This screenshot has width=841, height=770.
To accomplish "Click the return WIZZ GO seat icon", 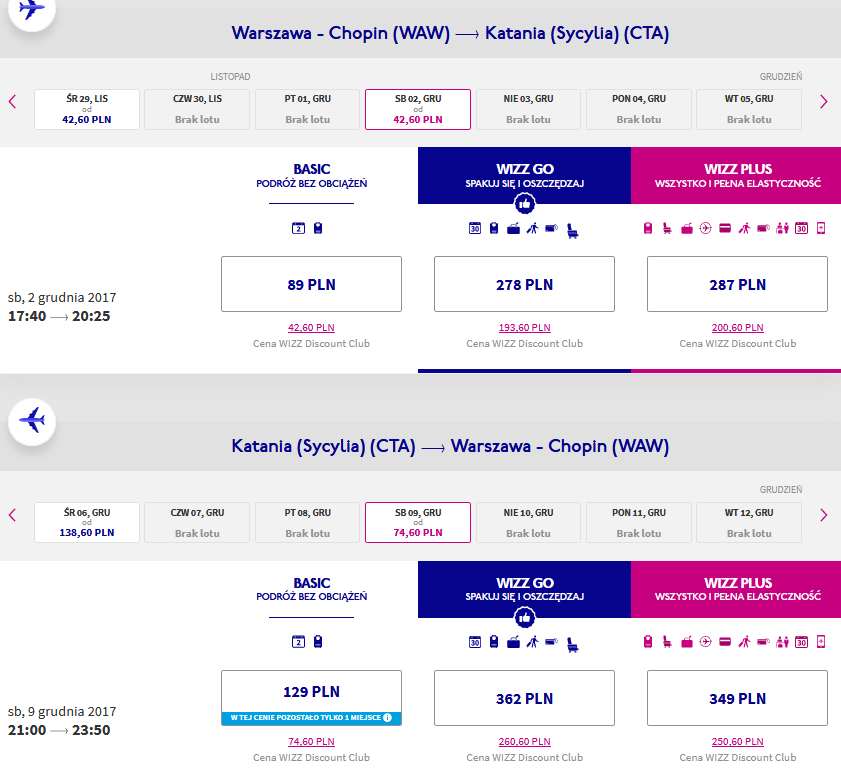I will pos(573,645).
